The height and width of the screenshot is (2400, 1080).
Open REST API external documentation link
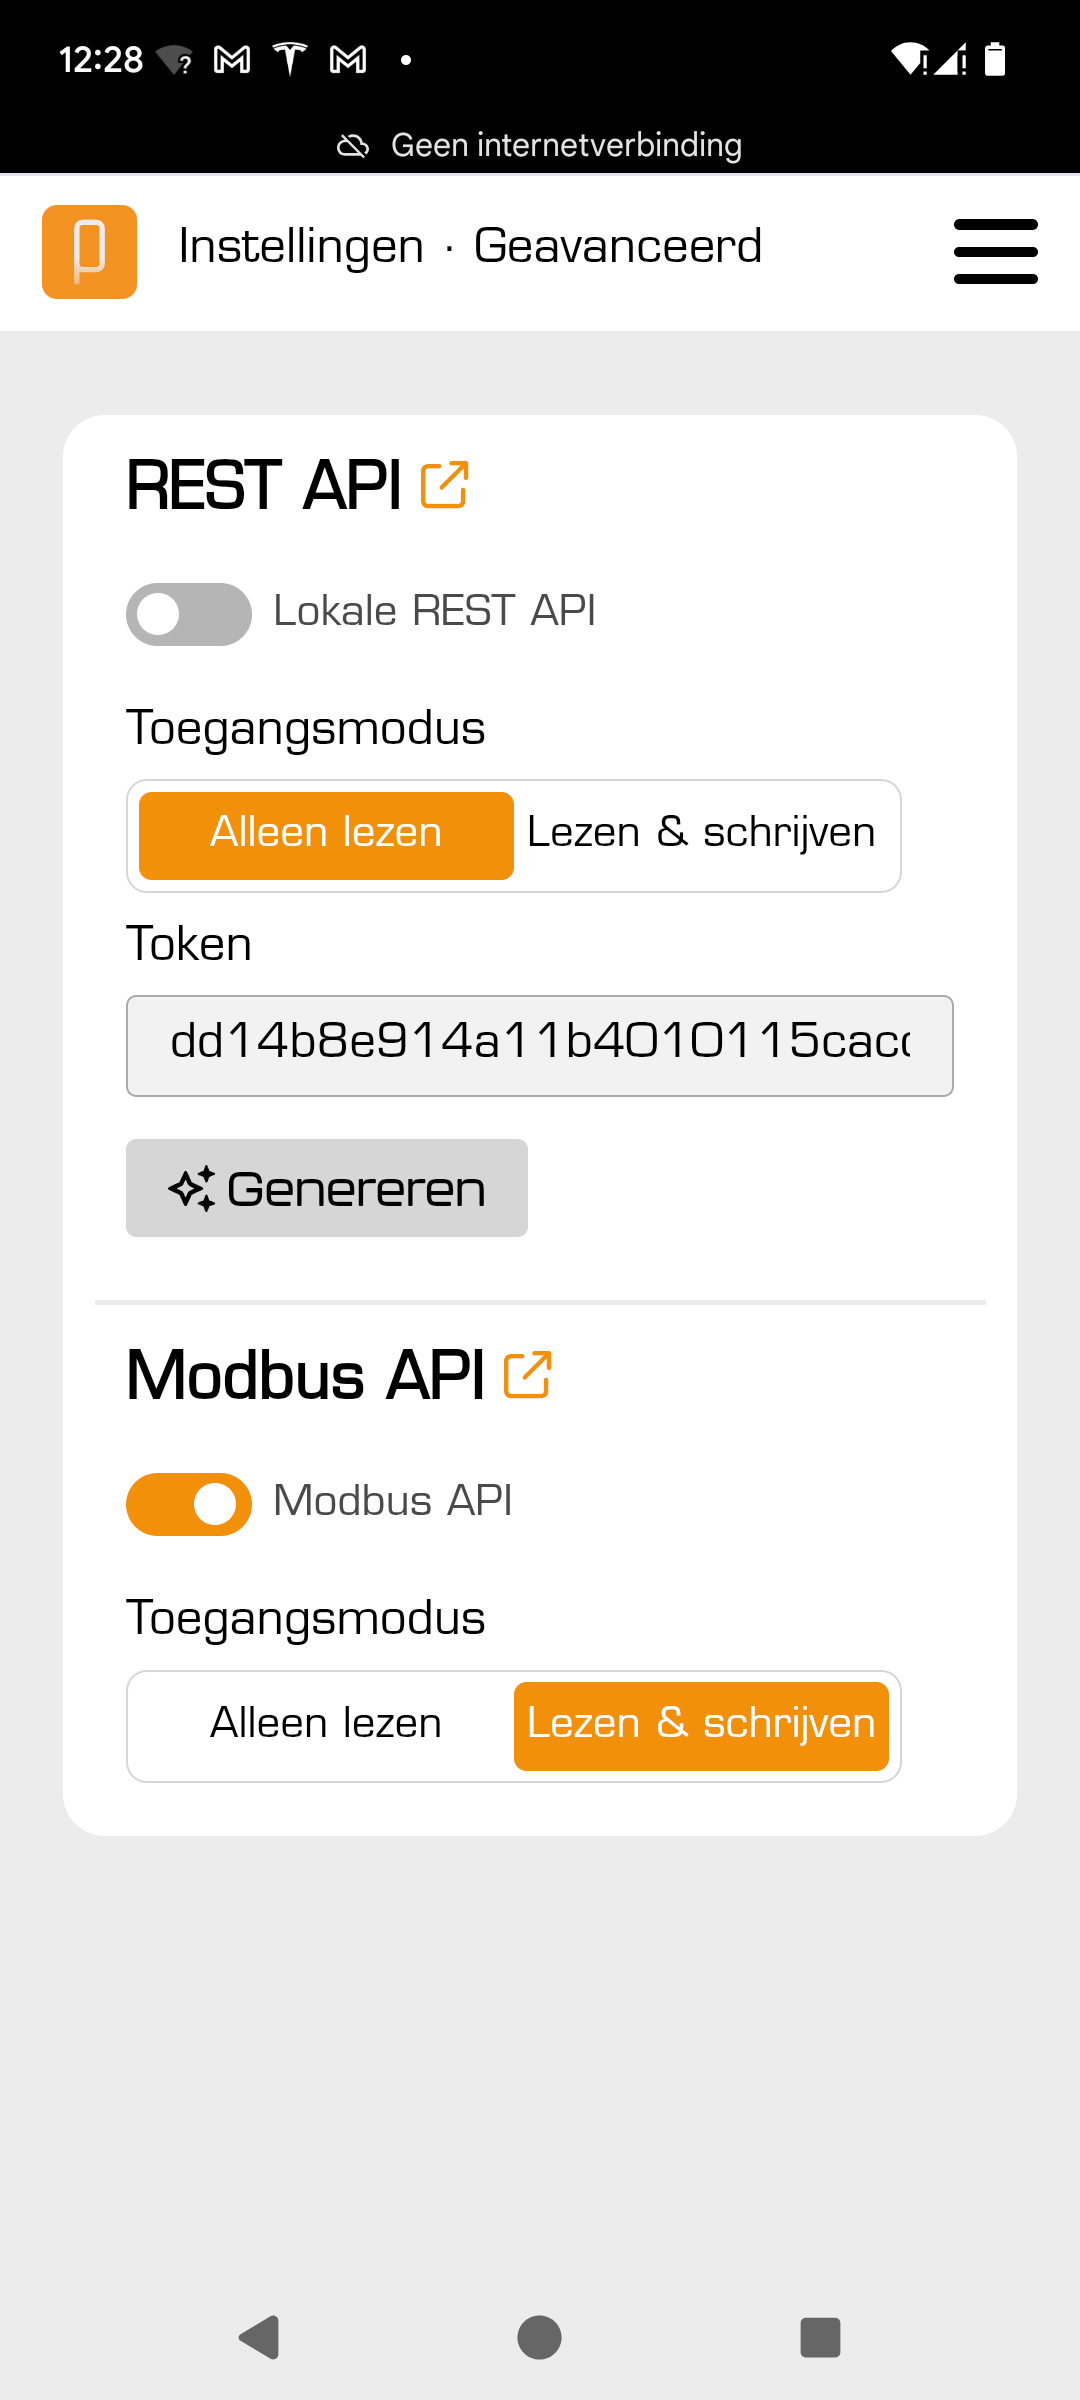click(445, 485)
